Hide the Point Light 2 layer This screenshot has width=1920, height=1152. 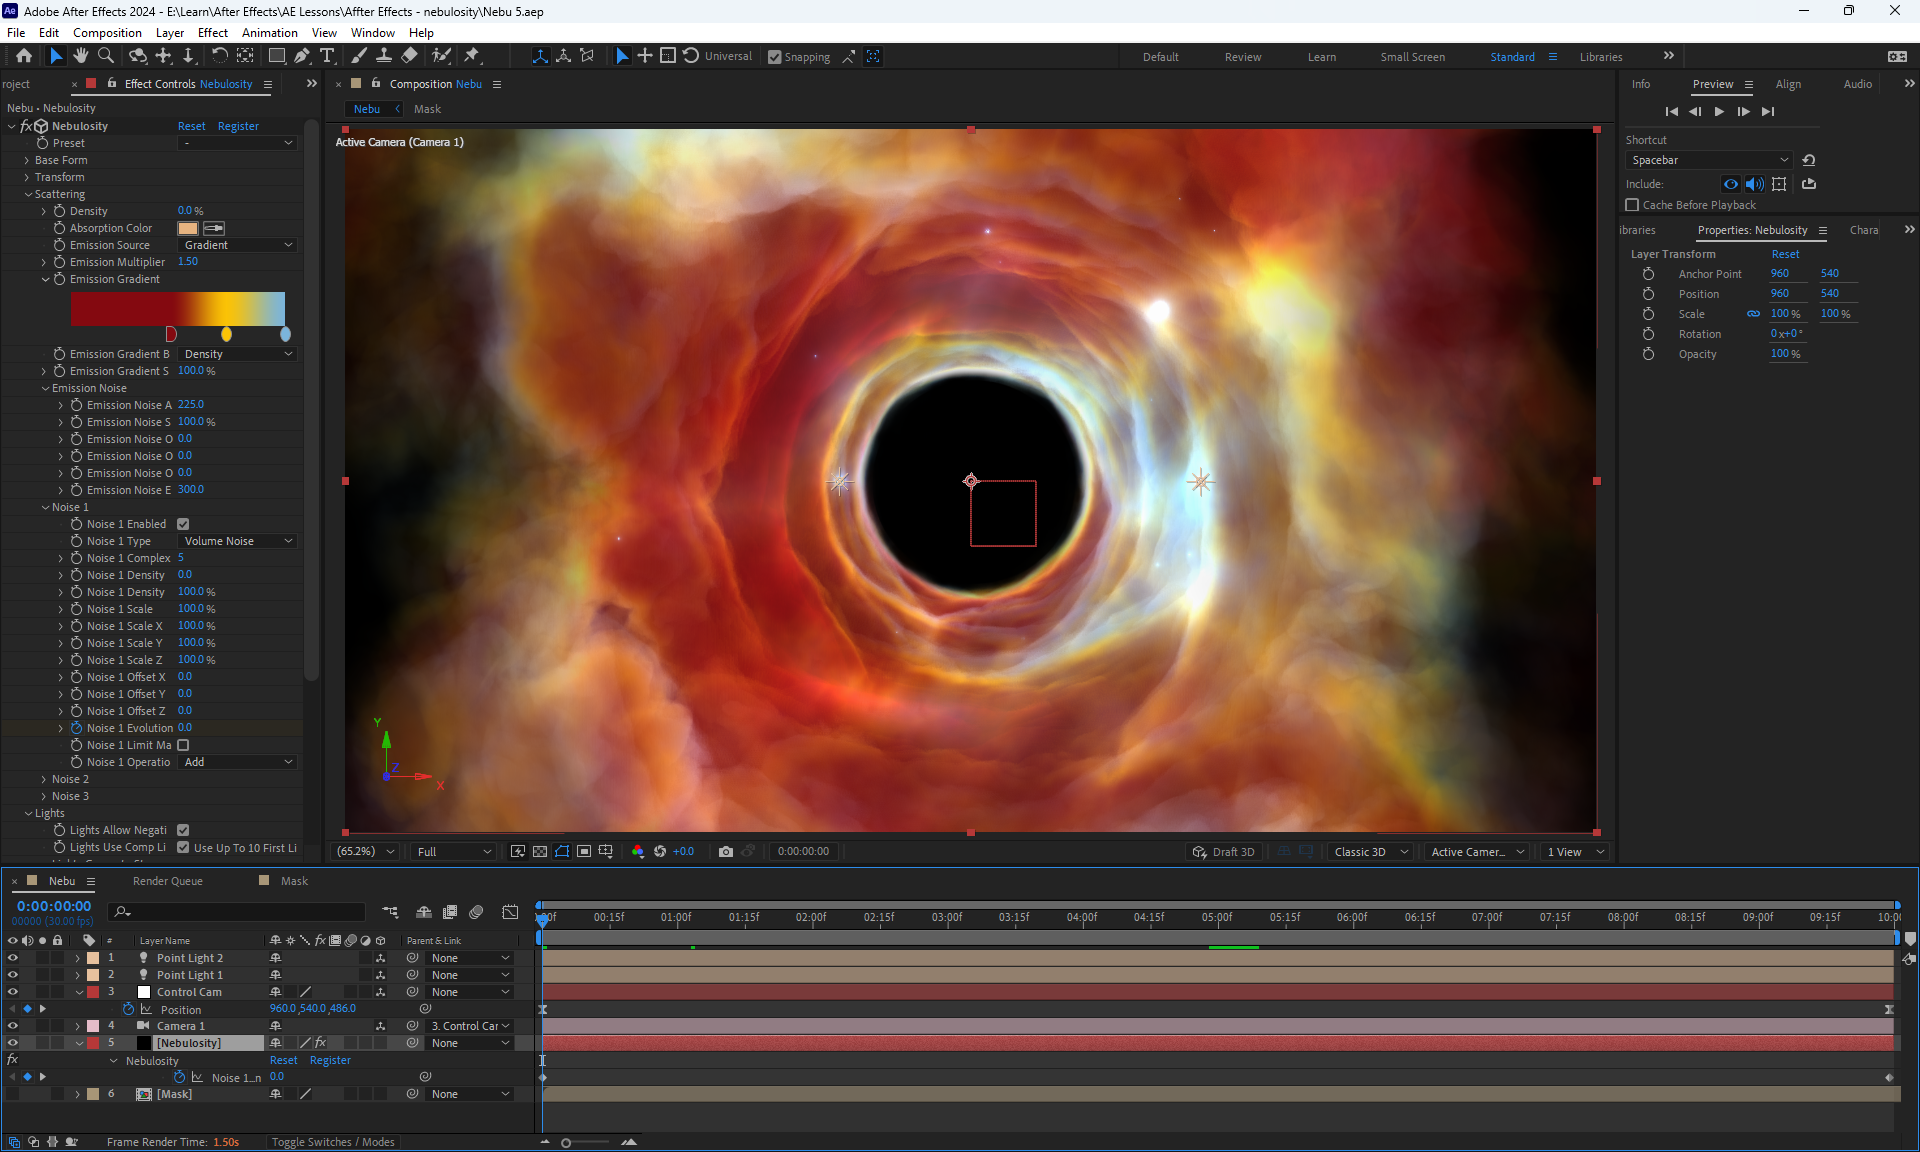pos(12,958)
